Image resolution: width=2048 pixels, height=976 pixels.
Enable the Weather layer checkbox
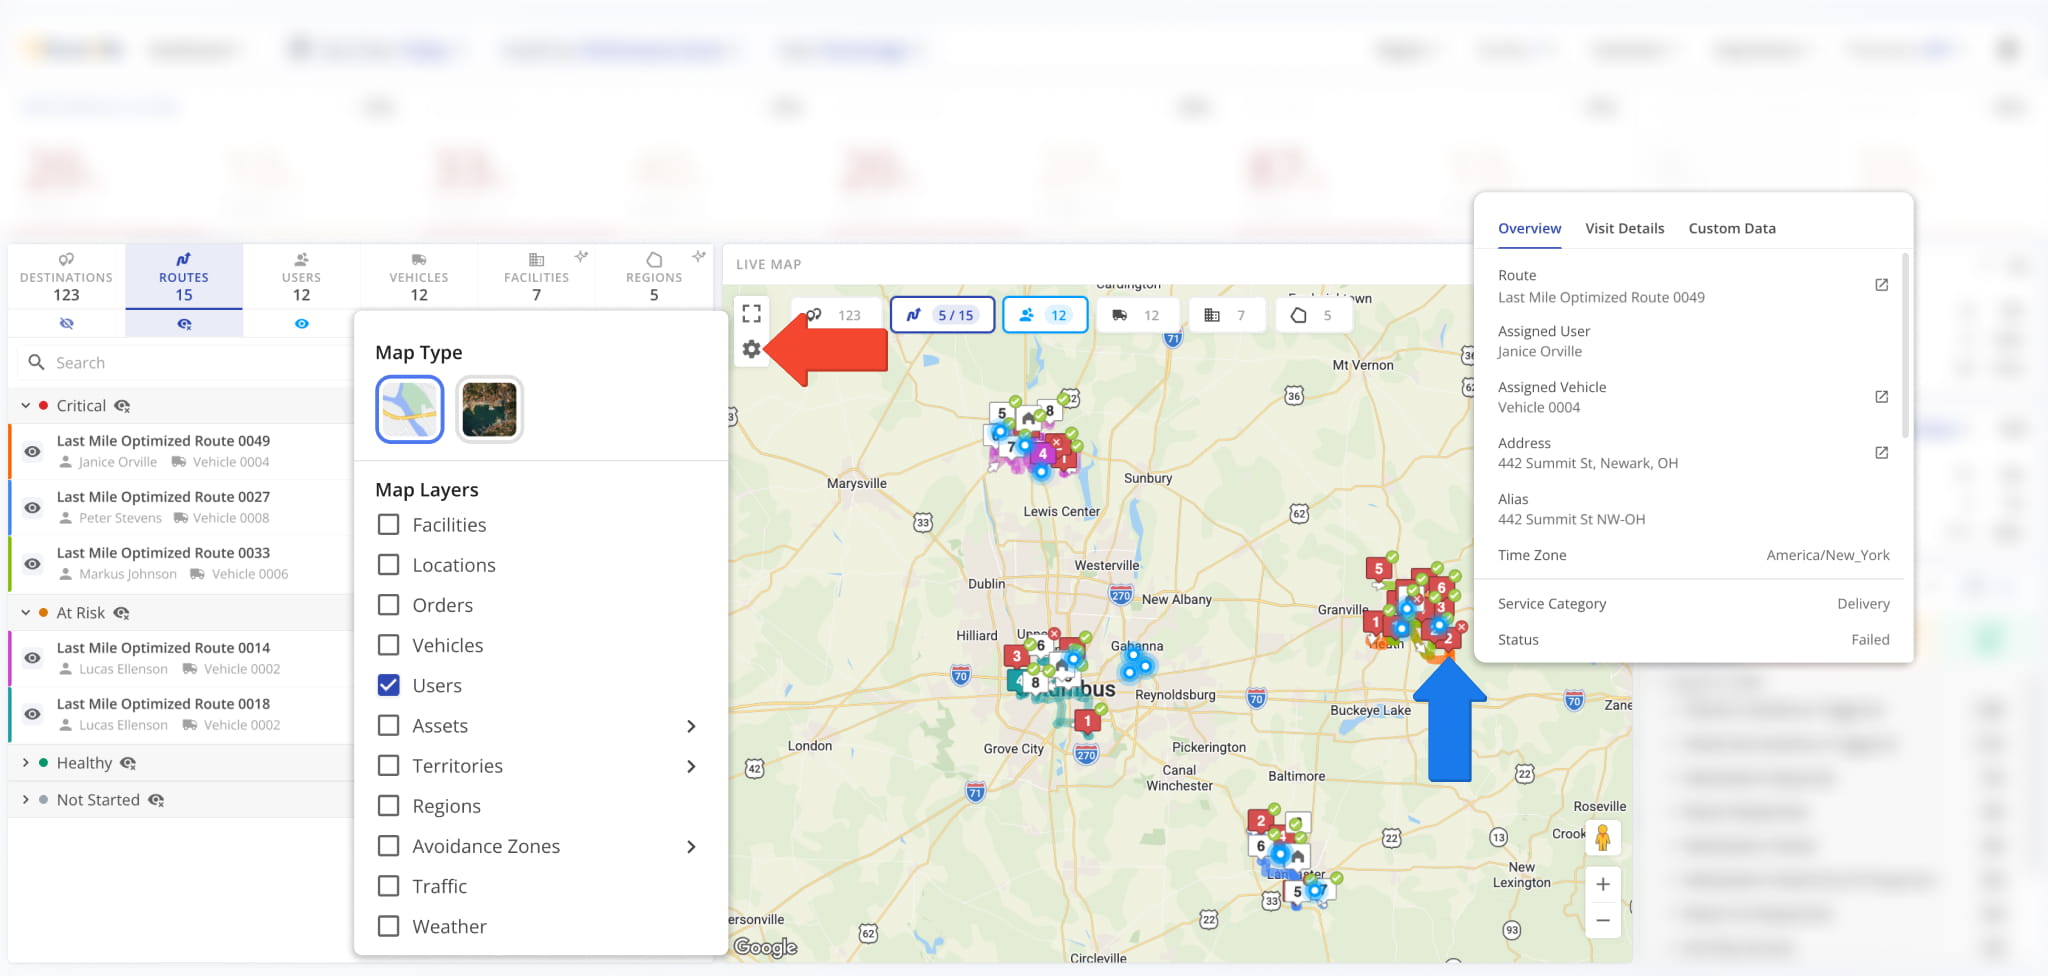(389, 926)
